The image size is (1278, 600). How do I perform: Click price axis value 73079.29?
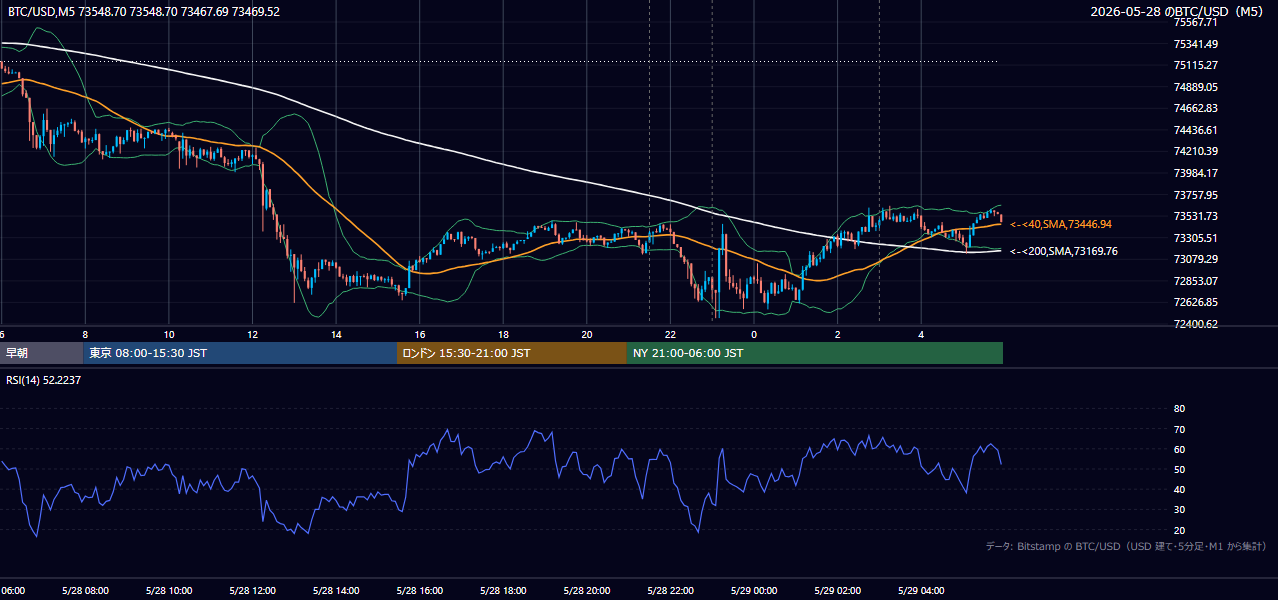[1195, 259]
